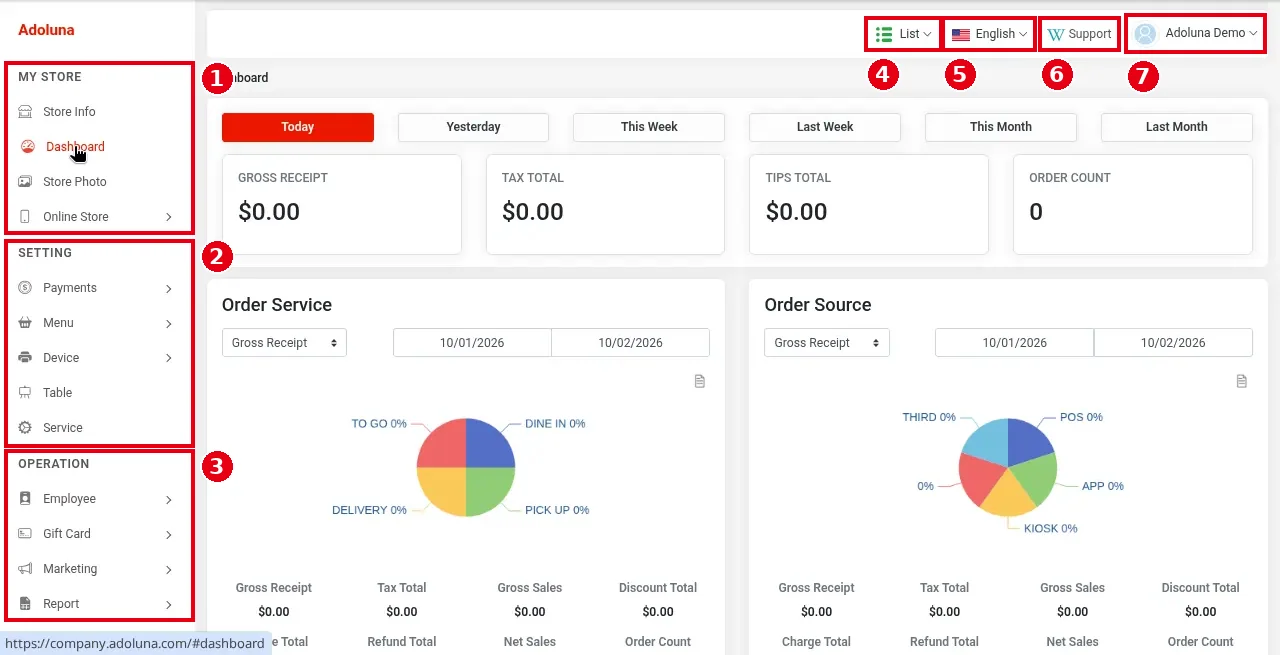Click the blue DINE IN pie slice
The image size is (1280, 655).
click(488, 444)
